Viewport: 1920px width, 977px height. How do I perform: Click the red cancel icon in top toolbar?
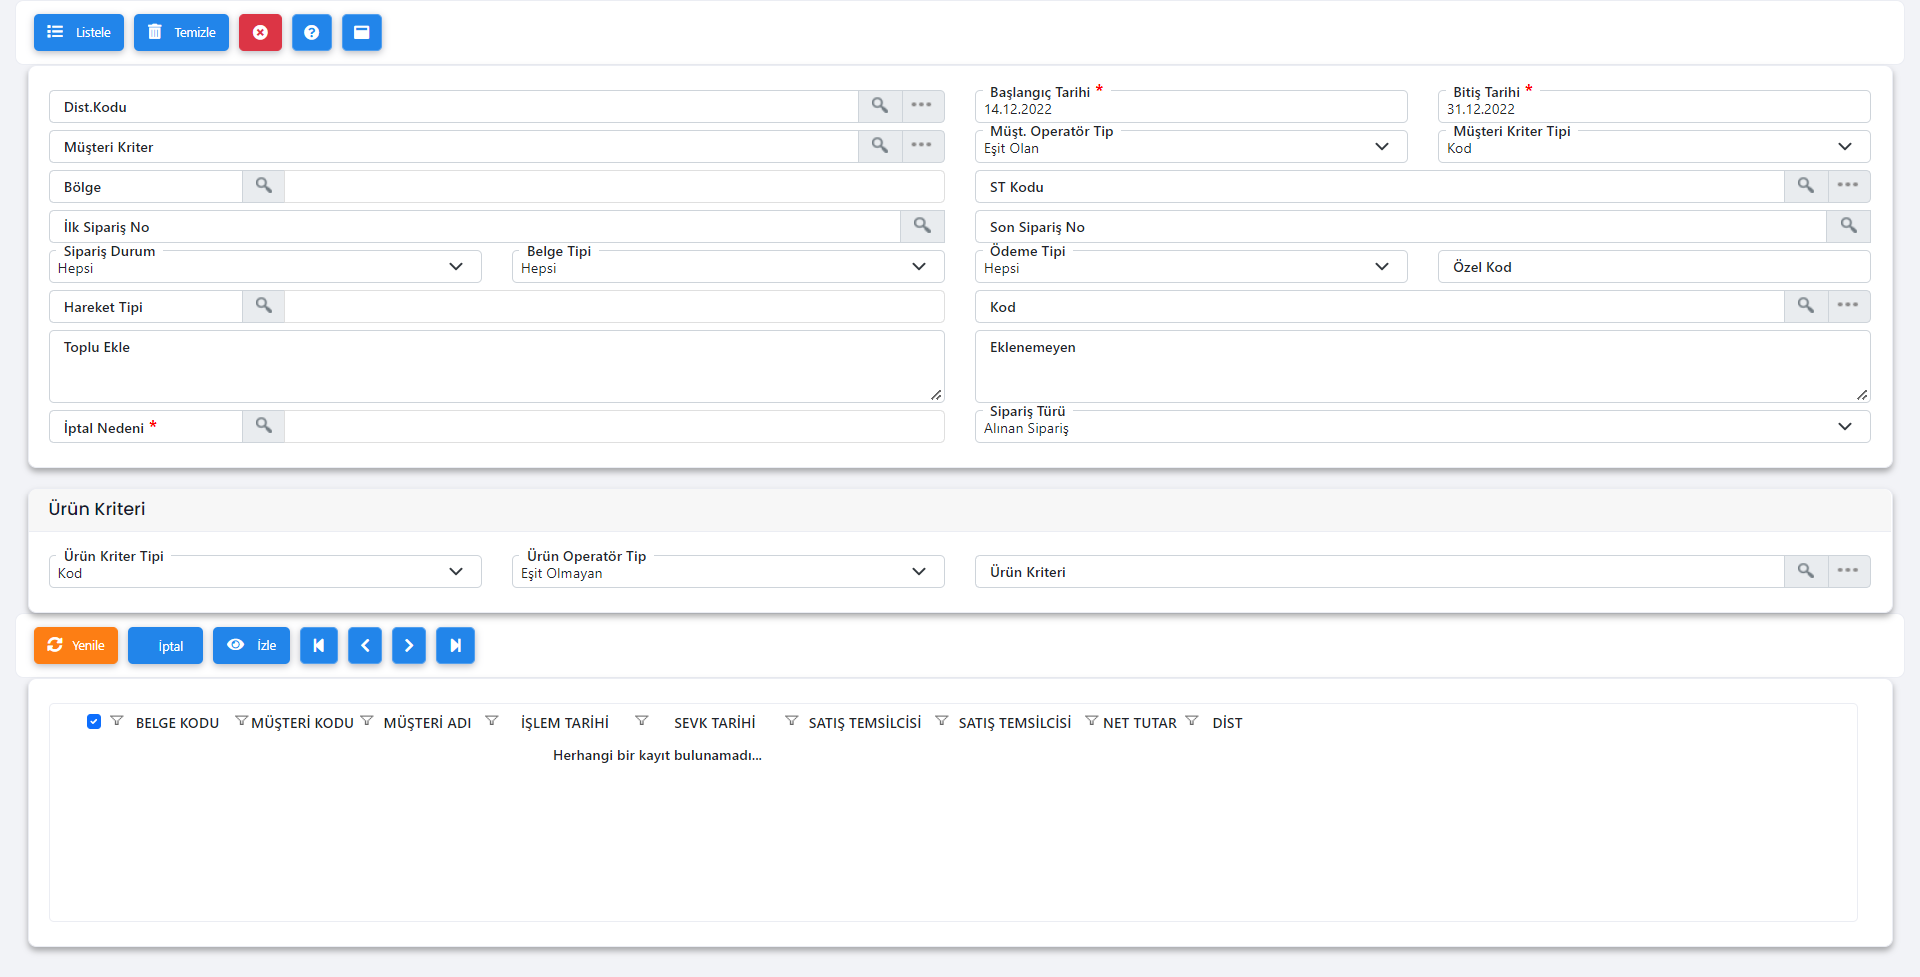pos(260,33)
